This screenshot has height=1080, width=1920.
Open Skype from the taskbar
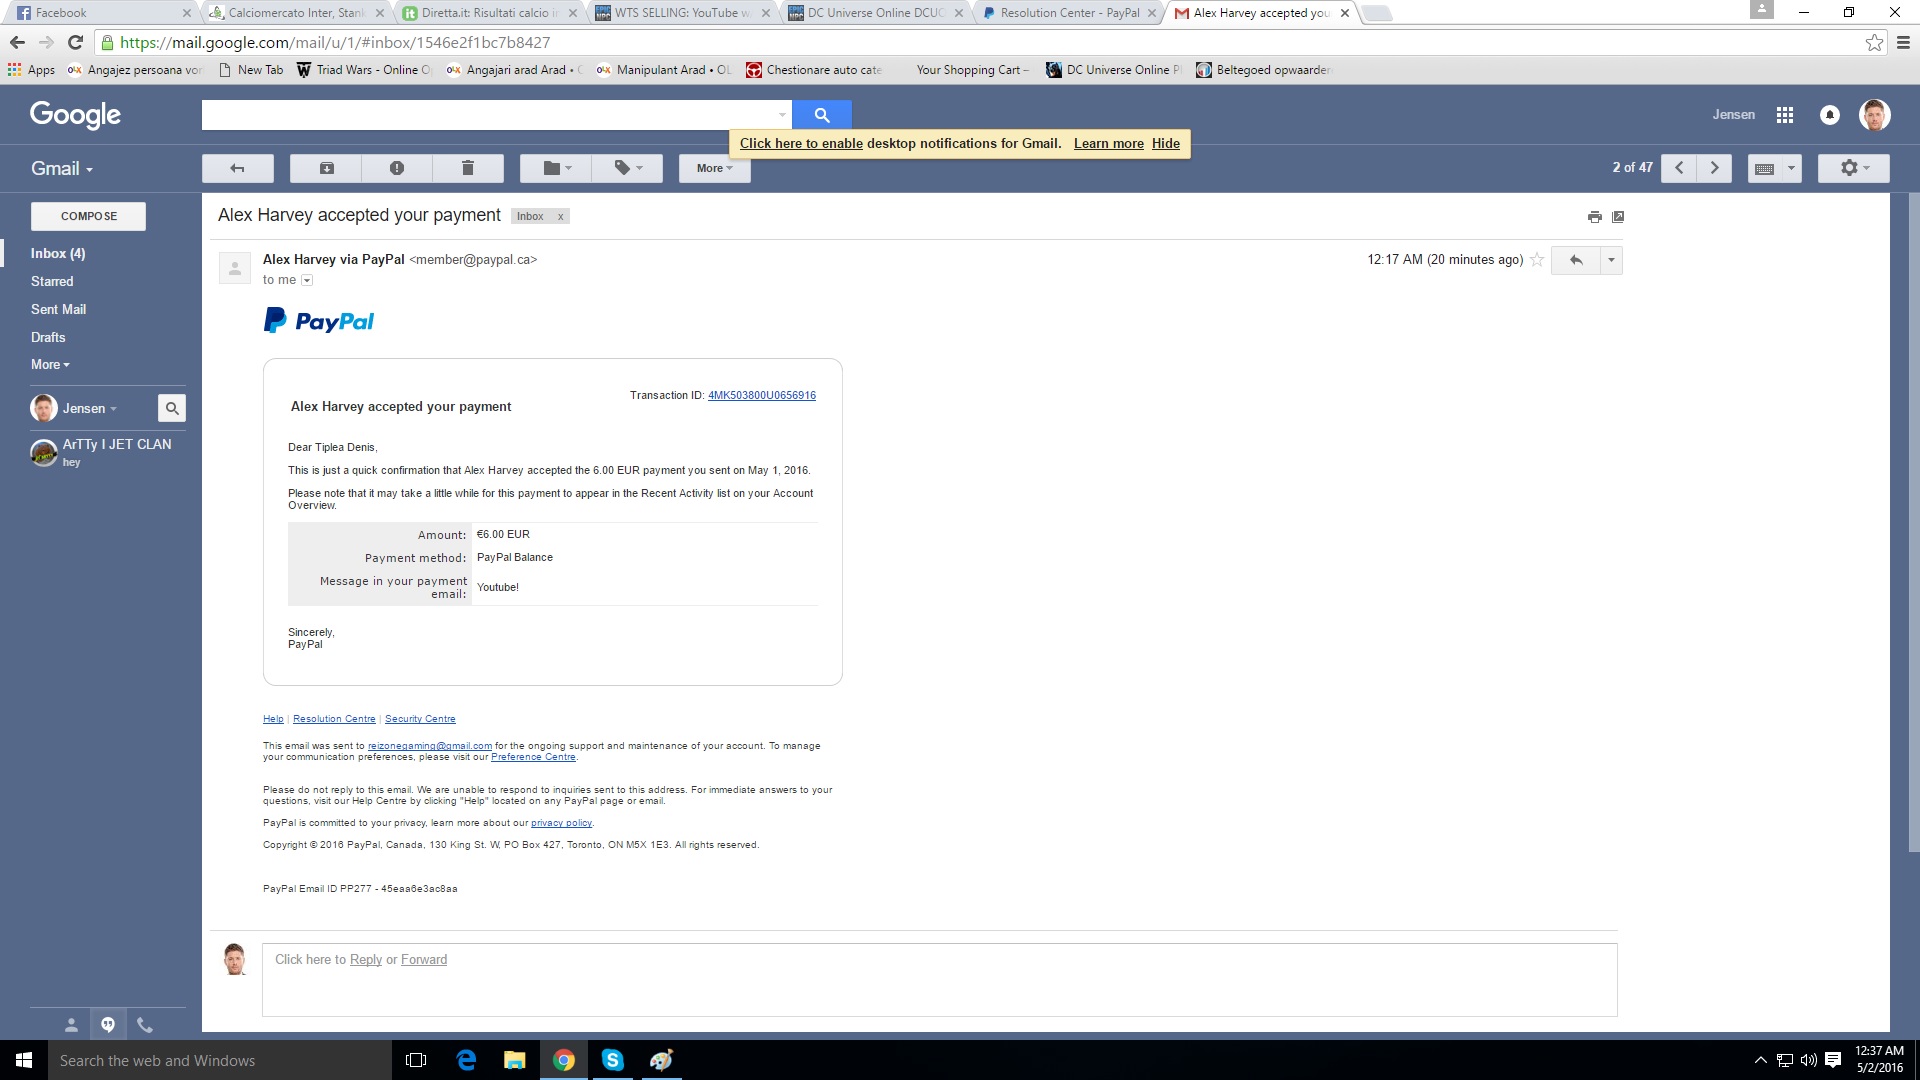613,1060
